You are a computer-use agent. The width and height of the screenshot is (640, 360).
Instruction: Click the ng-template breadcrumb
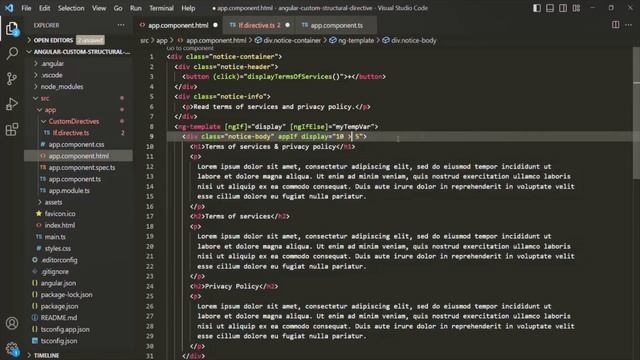coord(351,40)
